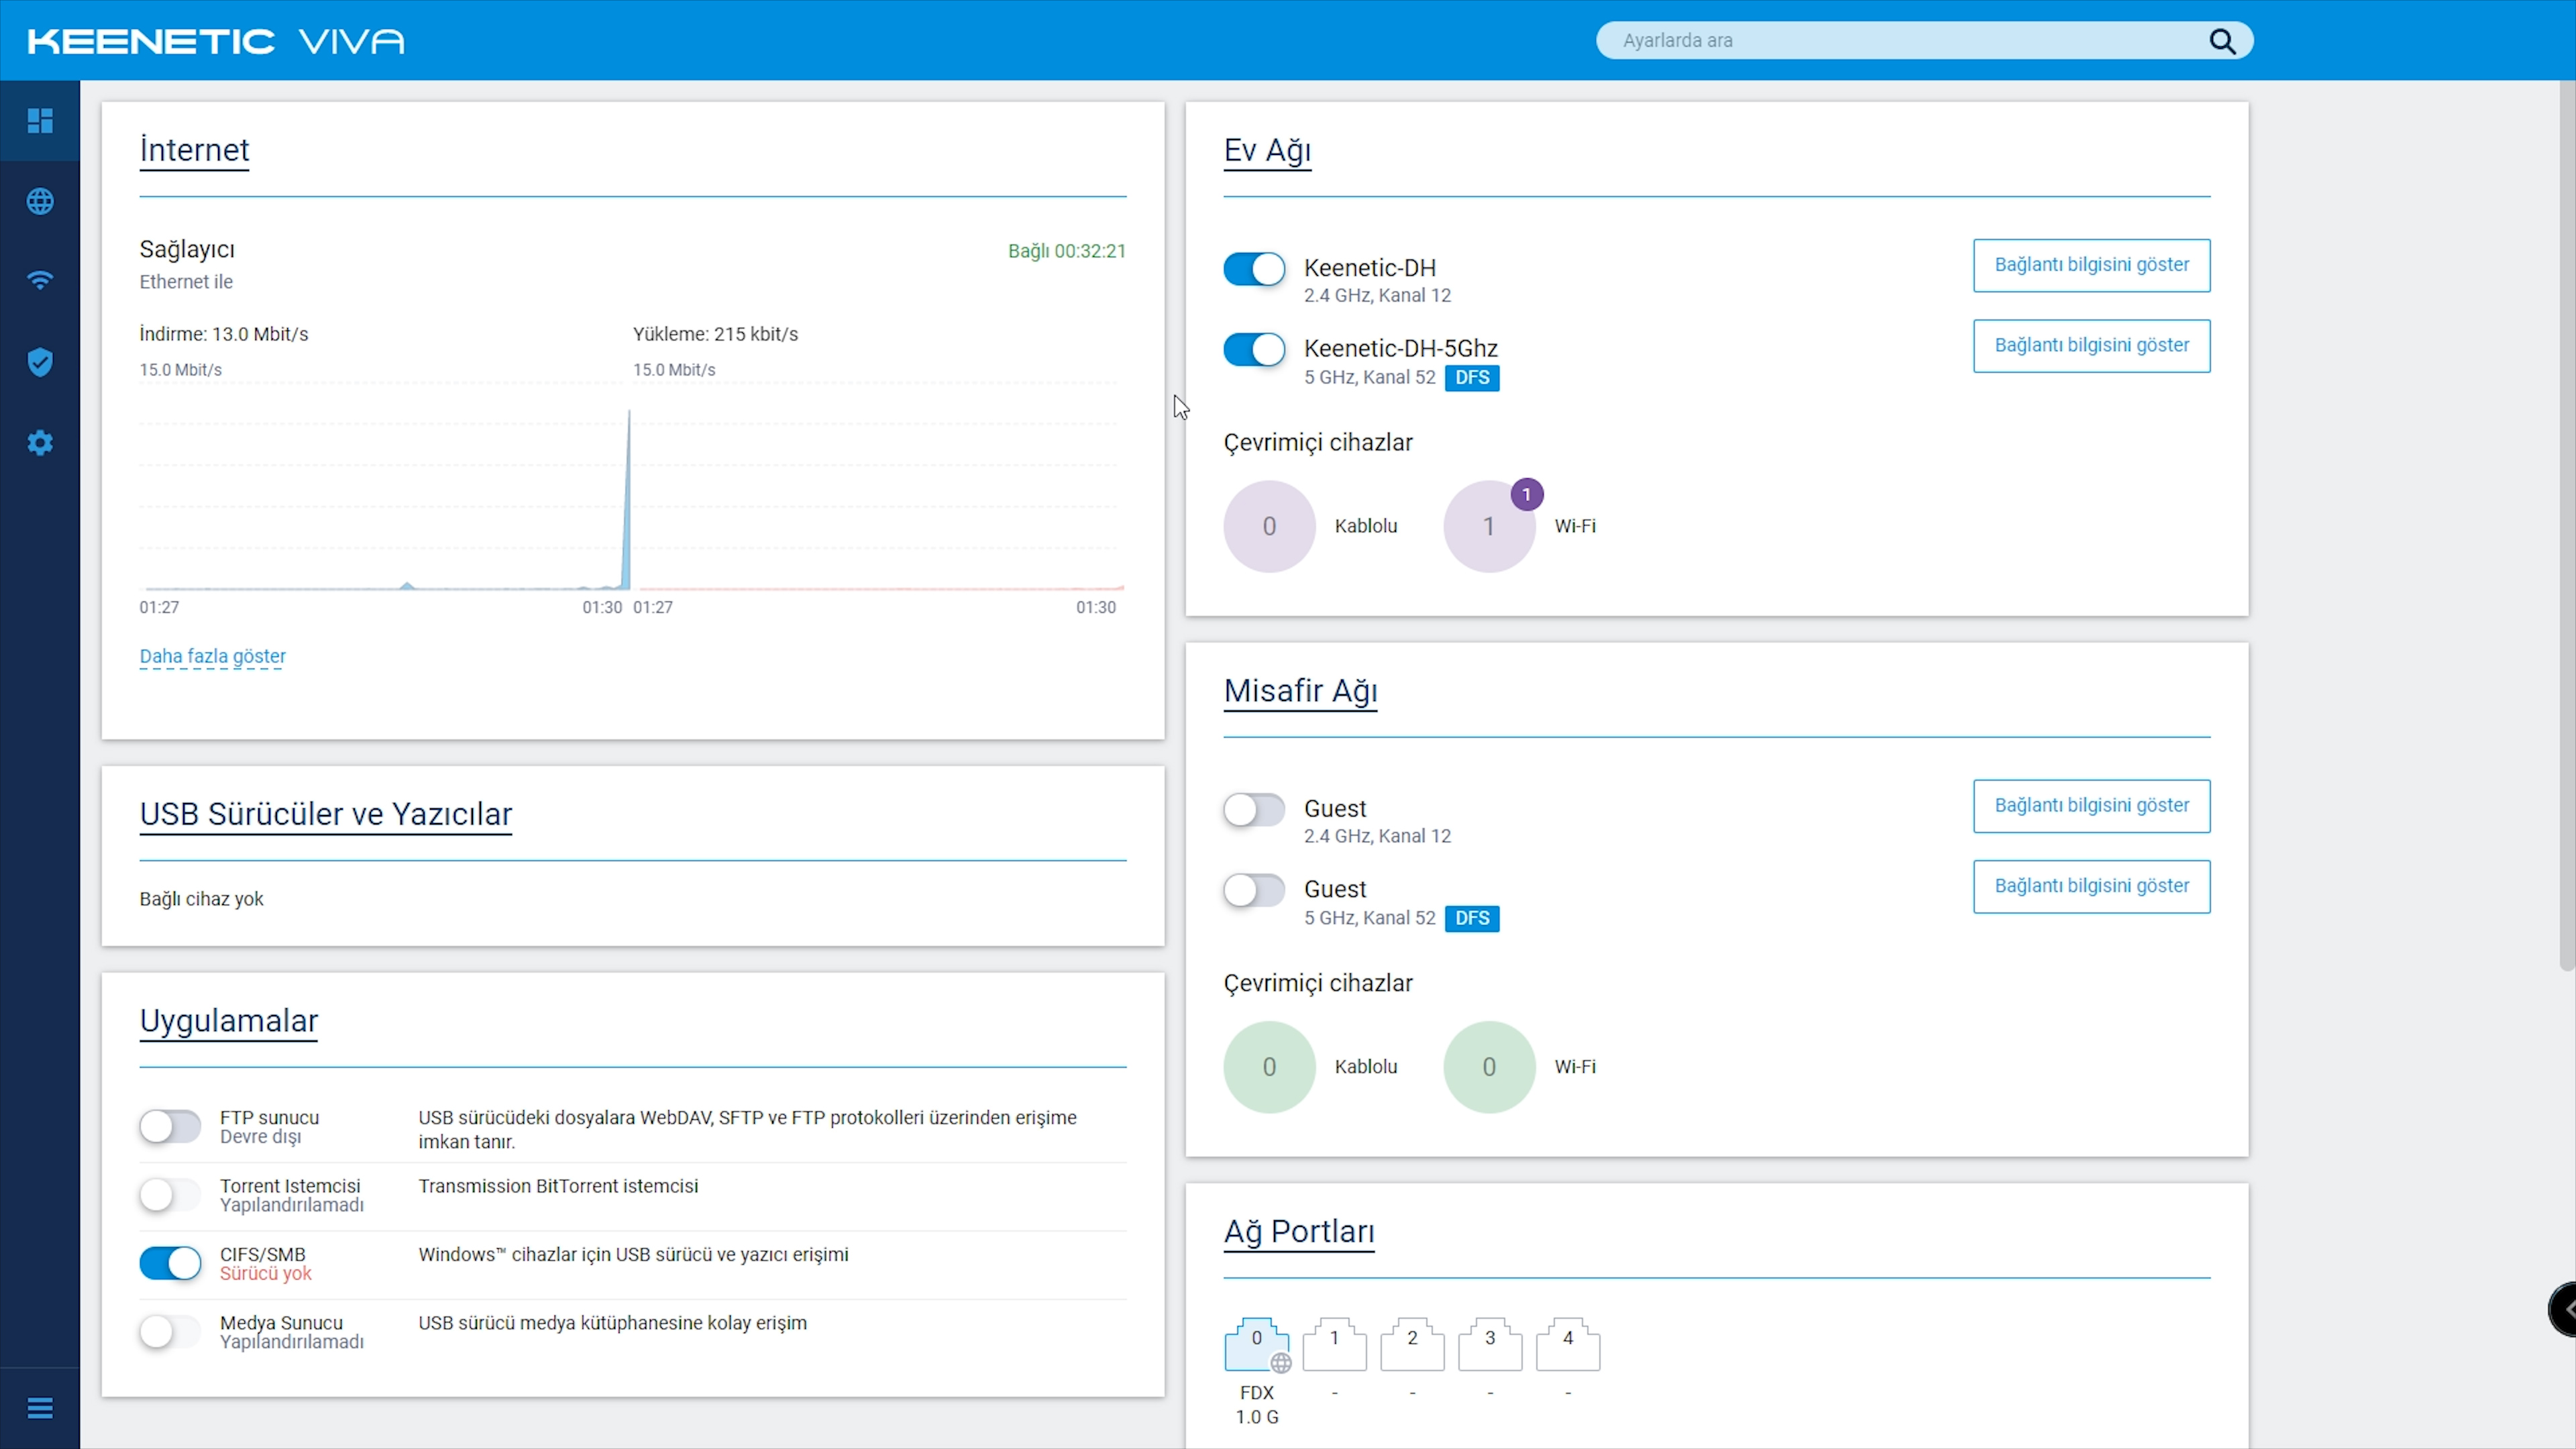Expand the sidebar hamburger menu
Viewport: 2576px width, 1449px height.
pyautogui.click(x=40, y=1408)
